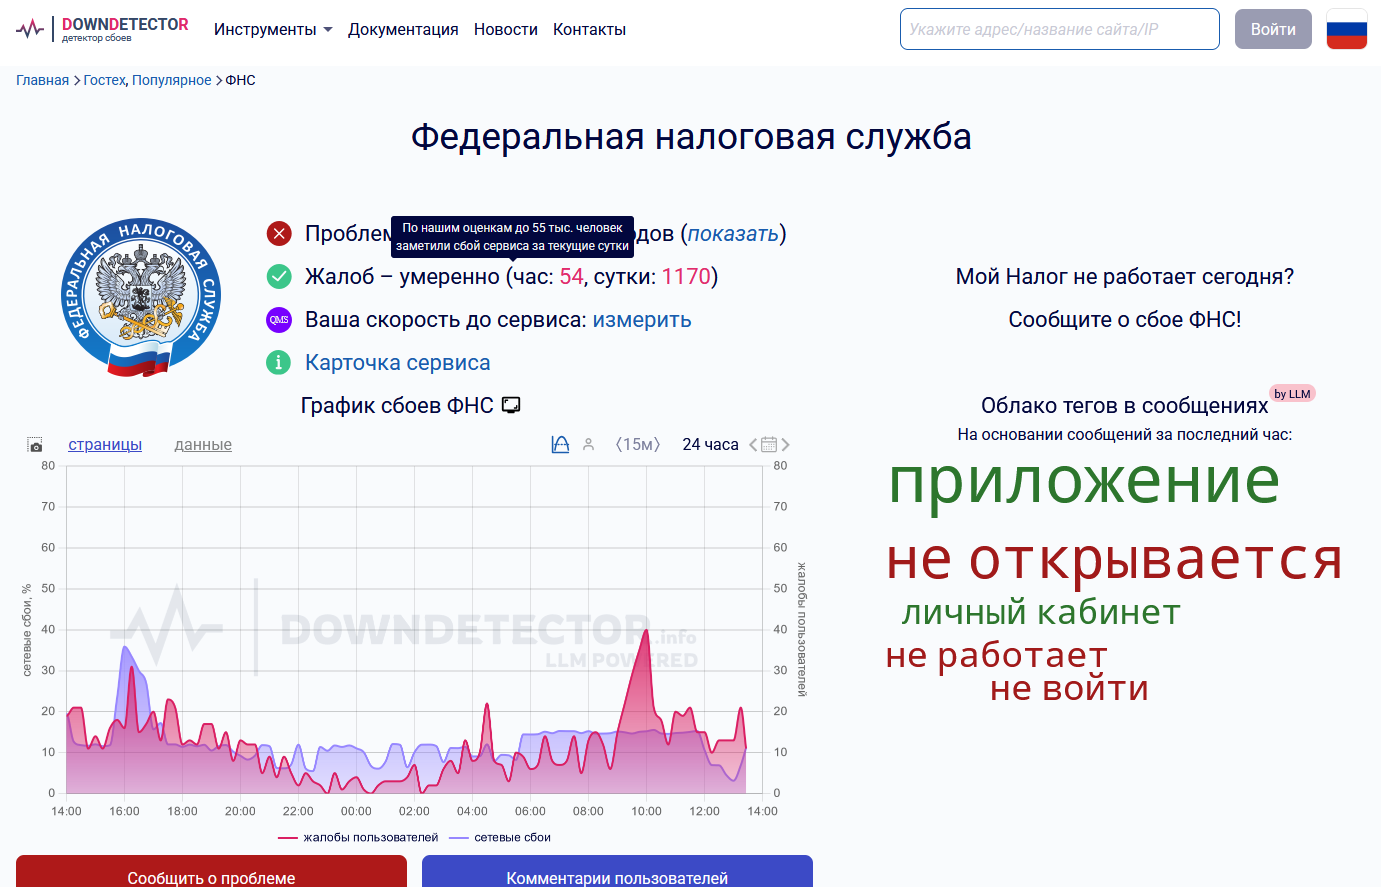Click the chart screenshot camera icon
1381x887 pixels.
coord(35,445)
